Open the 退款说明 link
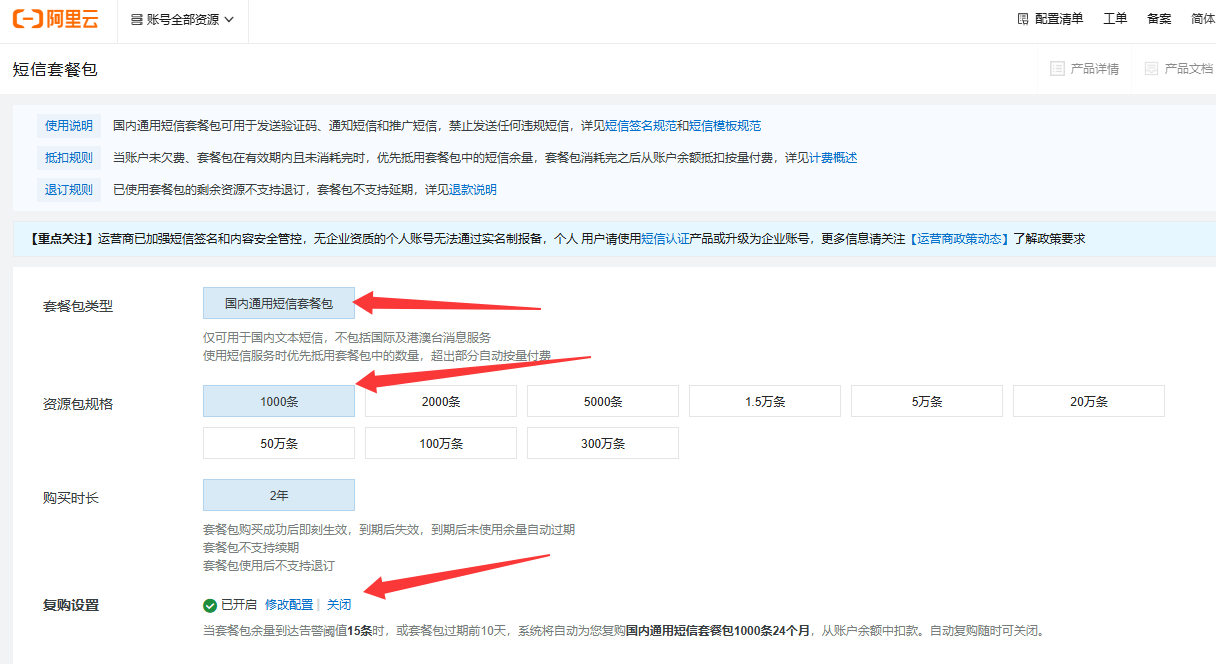The image size is (1216, 664). tap(473, 190)
